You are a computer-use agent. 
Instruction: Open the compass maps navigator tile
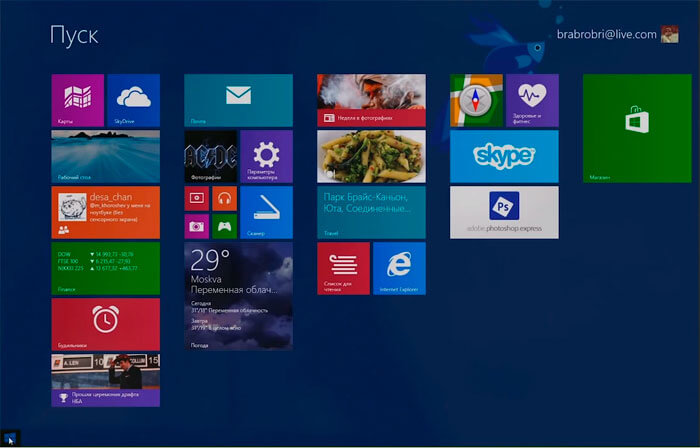(476, 100)
